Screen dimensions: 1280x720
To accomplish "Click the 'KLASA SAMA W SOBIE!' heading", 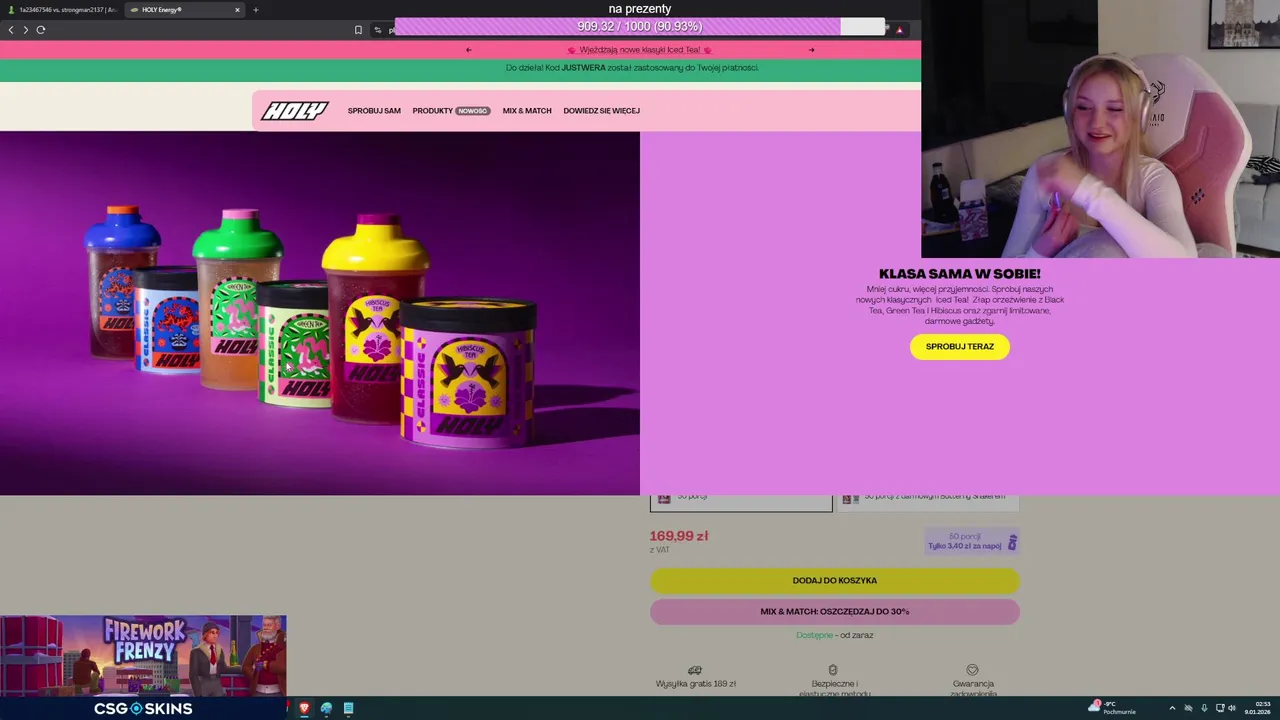I will pos(960,274).
